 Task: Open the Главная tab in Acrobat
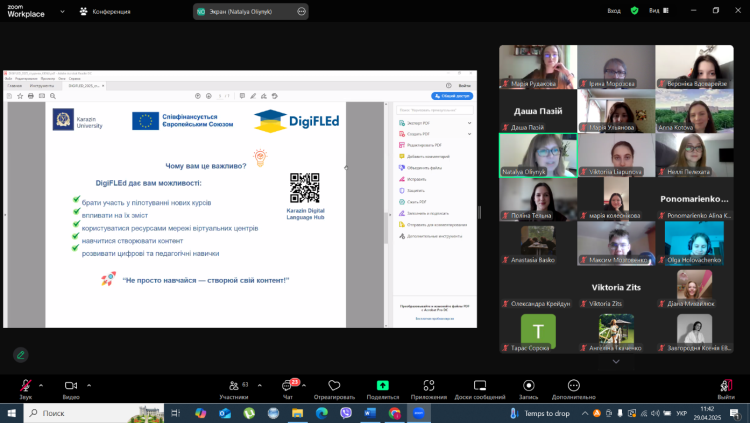click(15, 86)
